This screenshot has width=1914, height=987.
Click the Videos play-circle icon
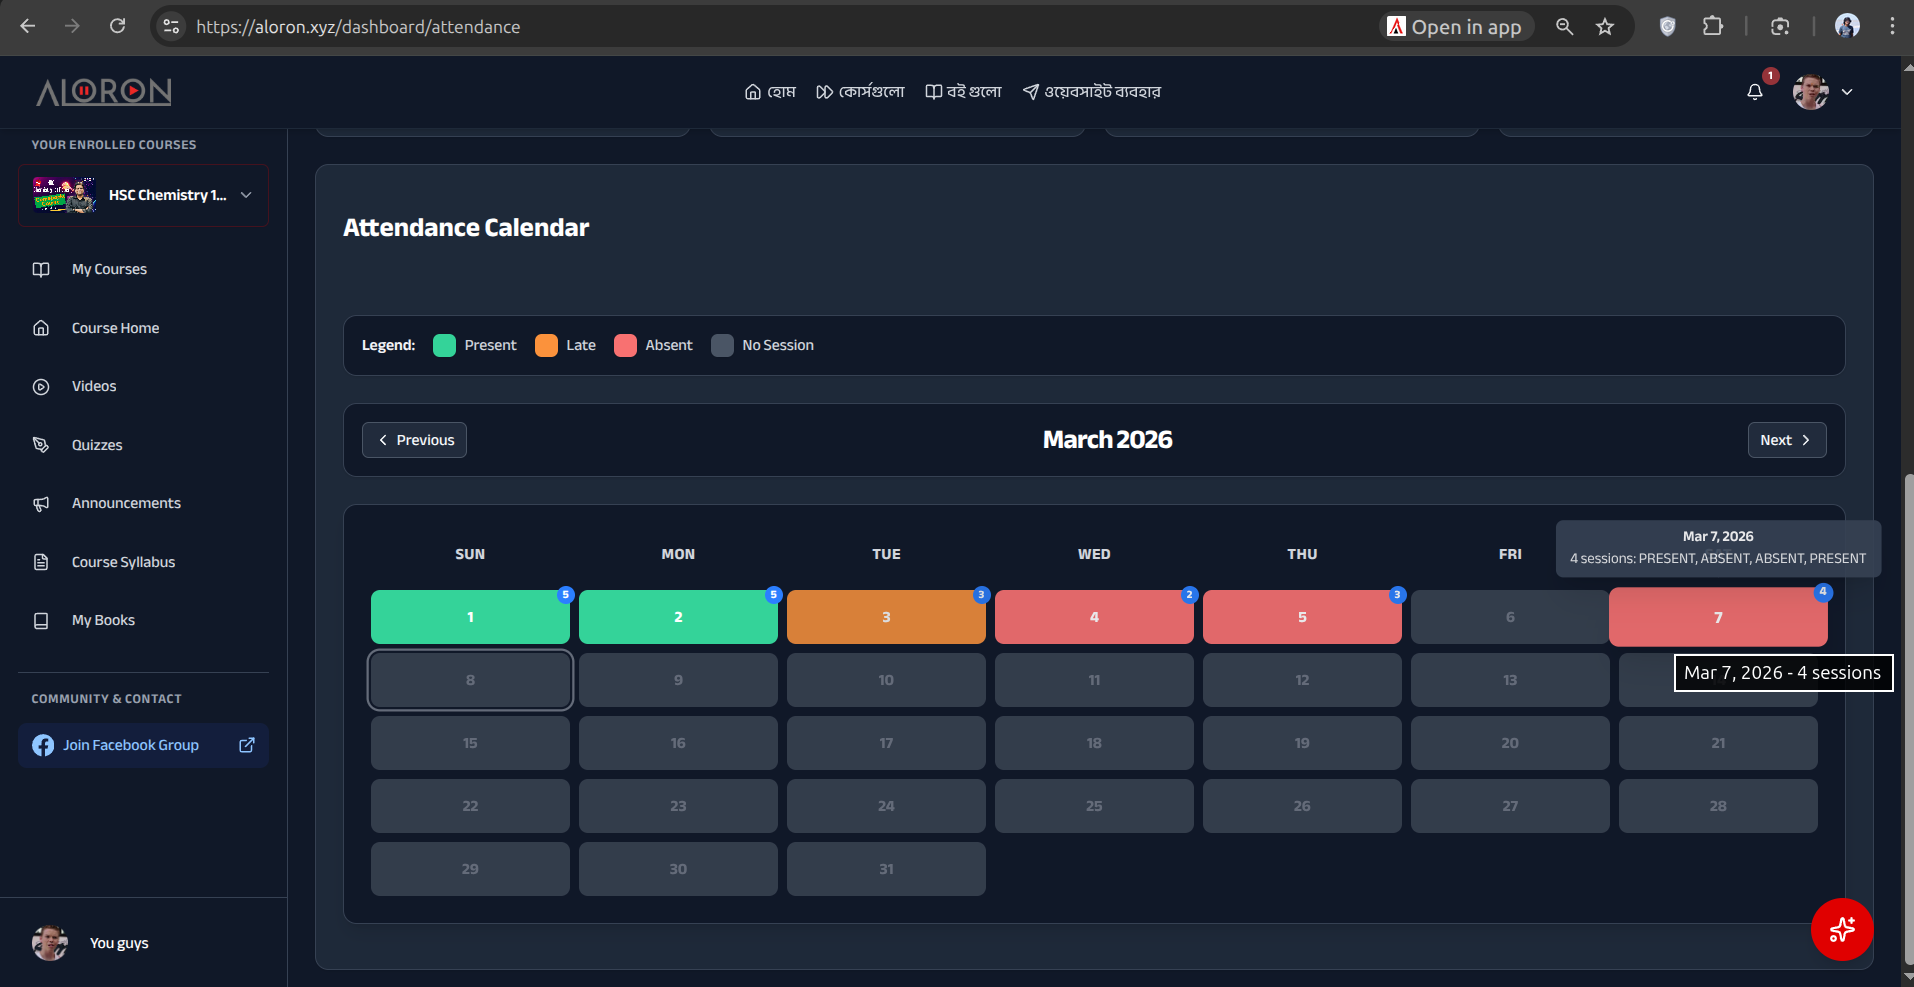click(x=41, y=386)
